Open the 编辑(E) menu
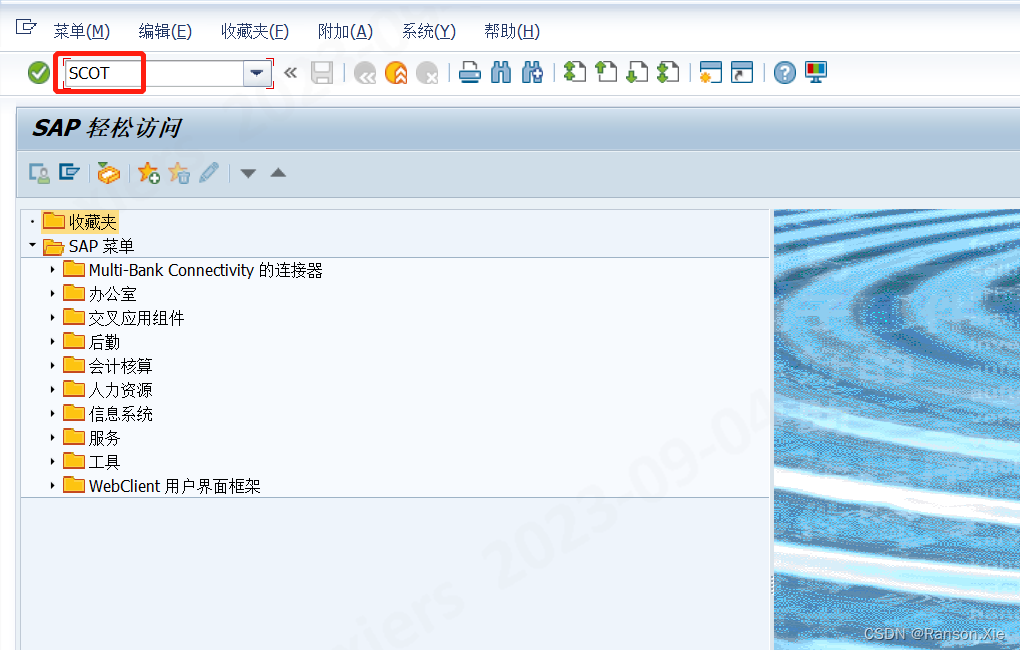Viewport: 1020px width, 650px height. click(x=165, y=31)
